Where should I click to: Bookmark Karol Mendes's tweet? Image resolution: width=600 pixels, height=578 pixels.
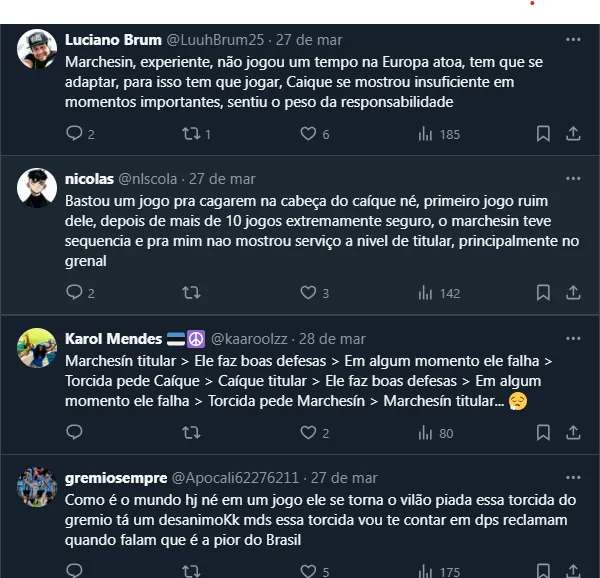click(x=543, y=433)
